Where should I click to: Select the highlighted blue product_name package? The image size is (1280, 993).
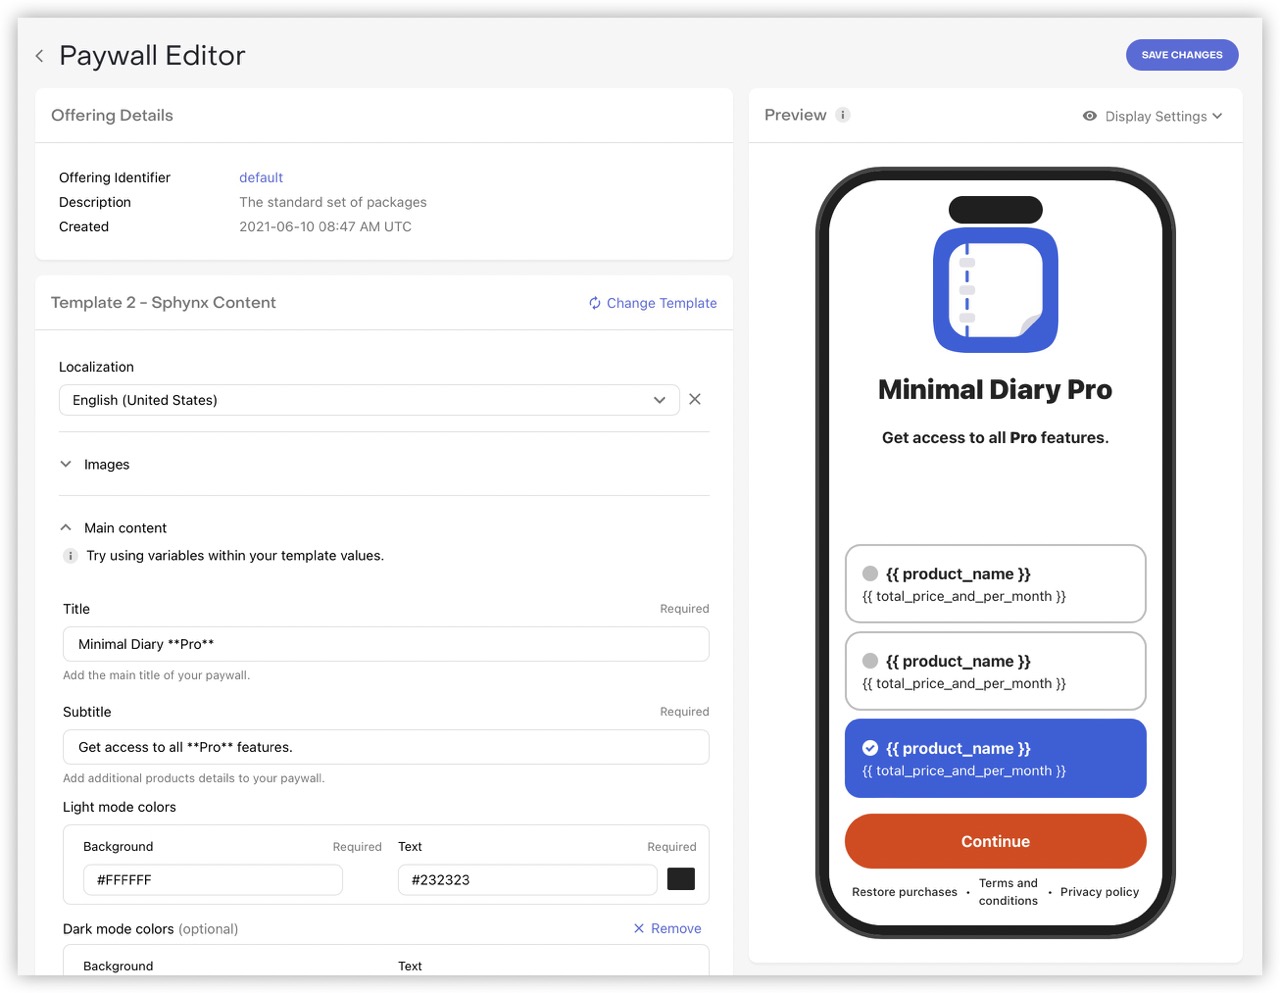tap(996, 758)
